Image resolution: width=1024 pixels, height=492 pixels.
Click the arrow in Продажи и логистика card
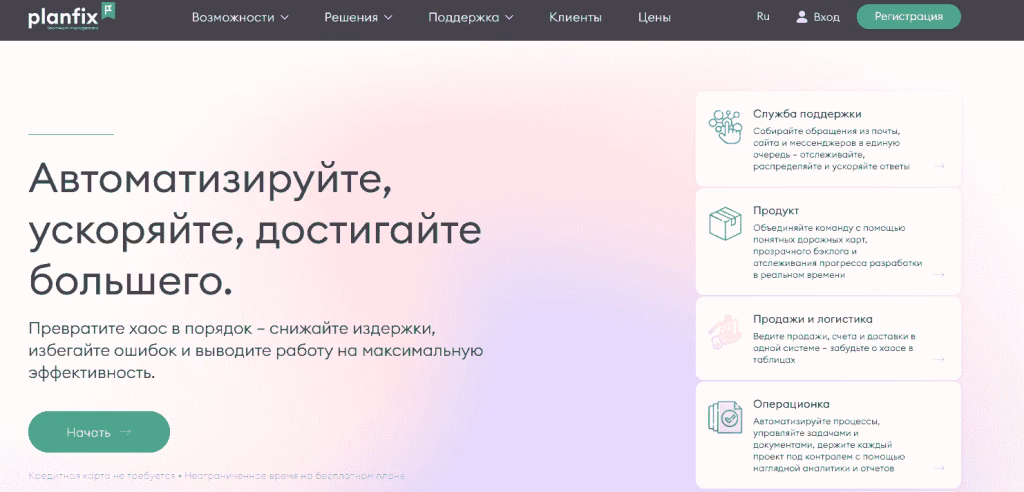[939, 359]
